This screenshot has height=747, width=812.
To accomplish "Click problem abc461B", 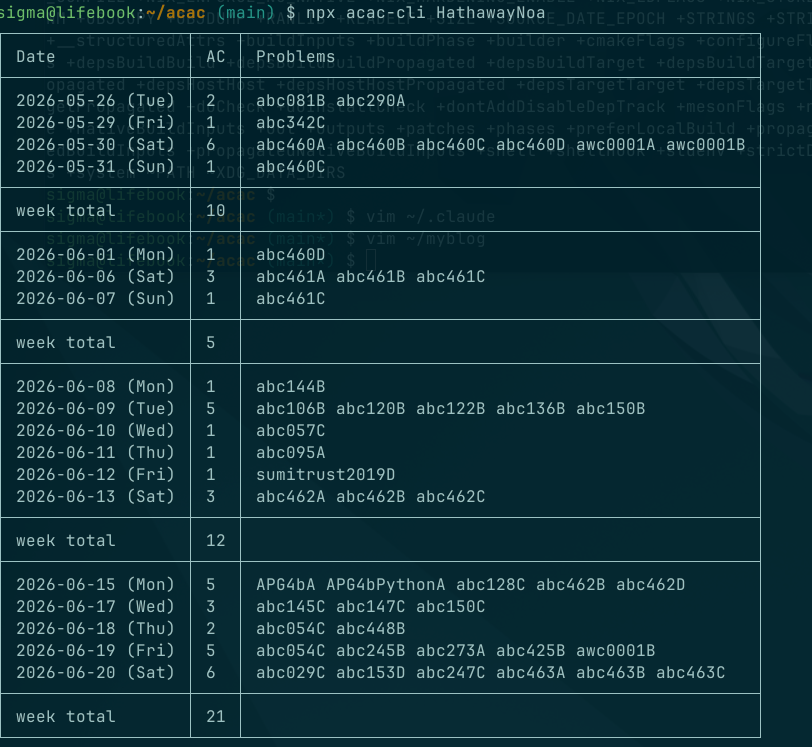I will tap(371, 277).
